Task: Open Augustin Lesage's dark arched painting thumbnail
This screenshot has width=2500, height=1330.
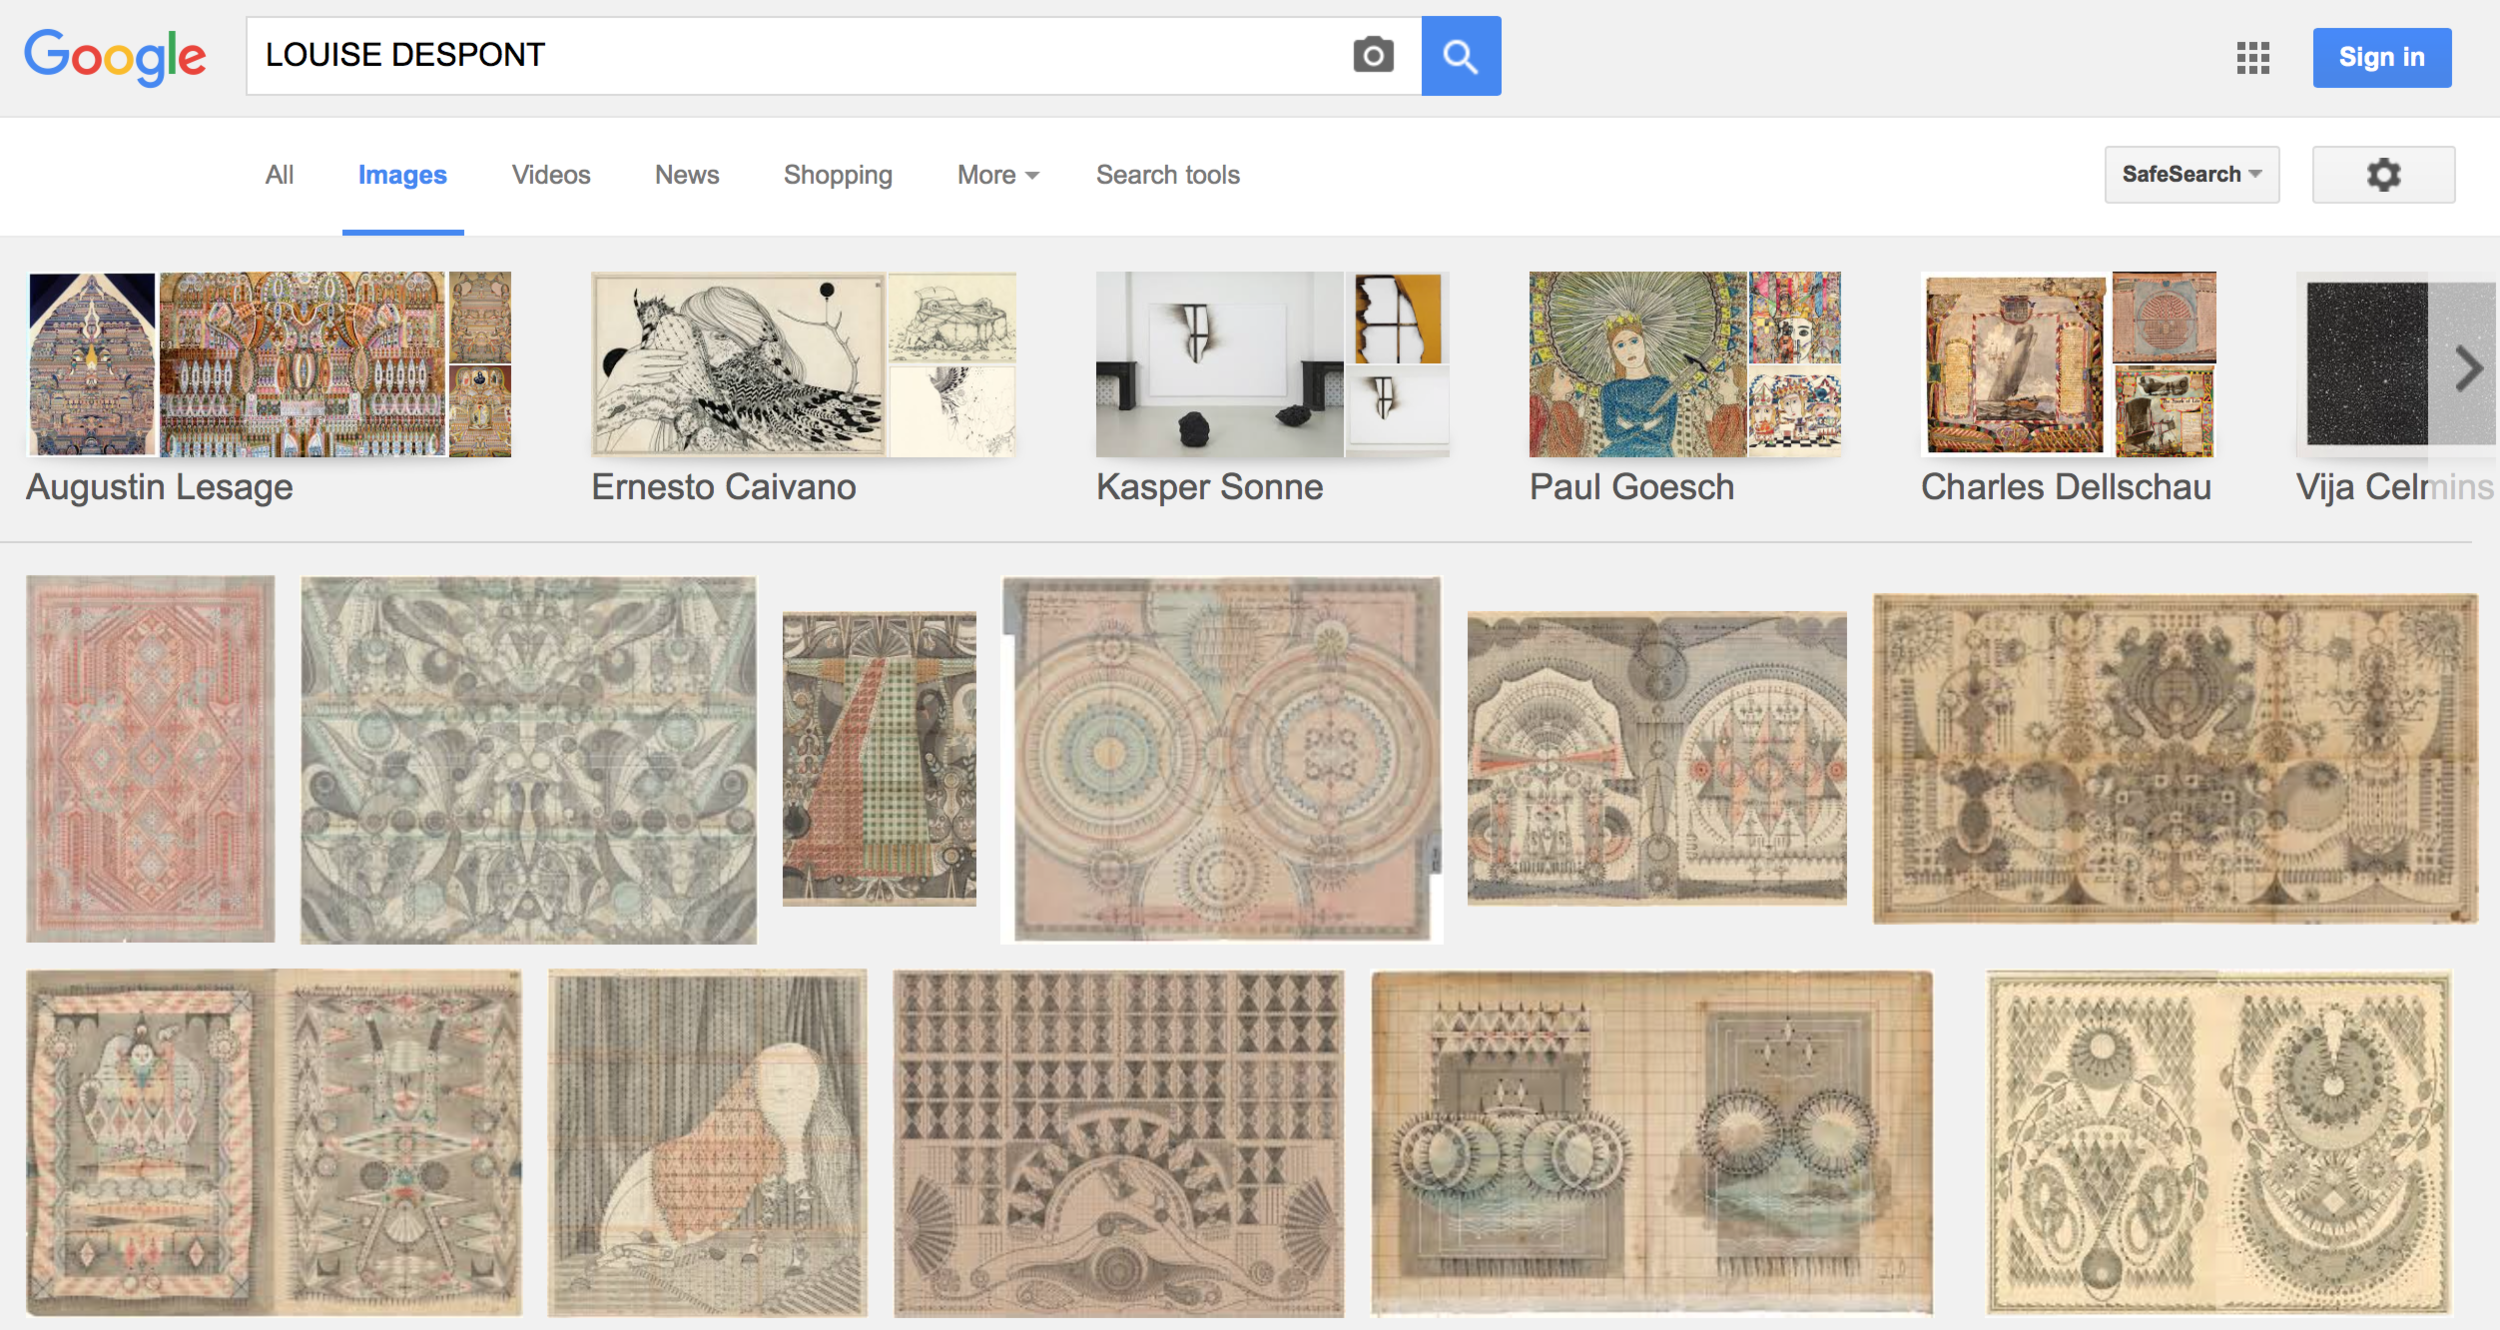Action: (x=92, y=364)
